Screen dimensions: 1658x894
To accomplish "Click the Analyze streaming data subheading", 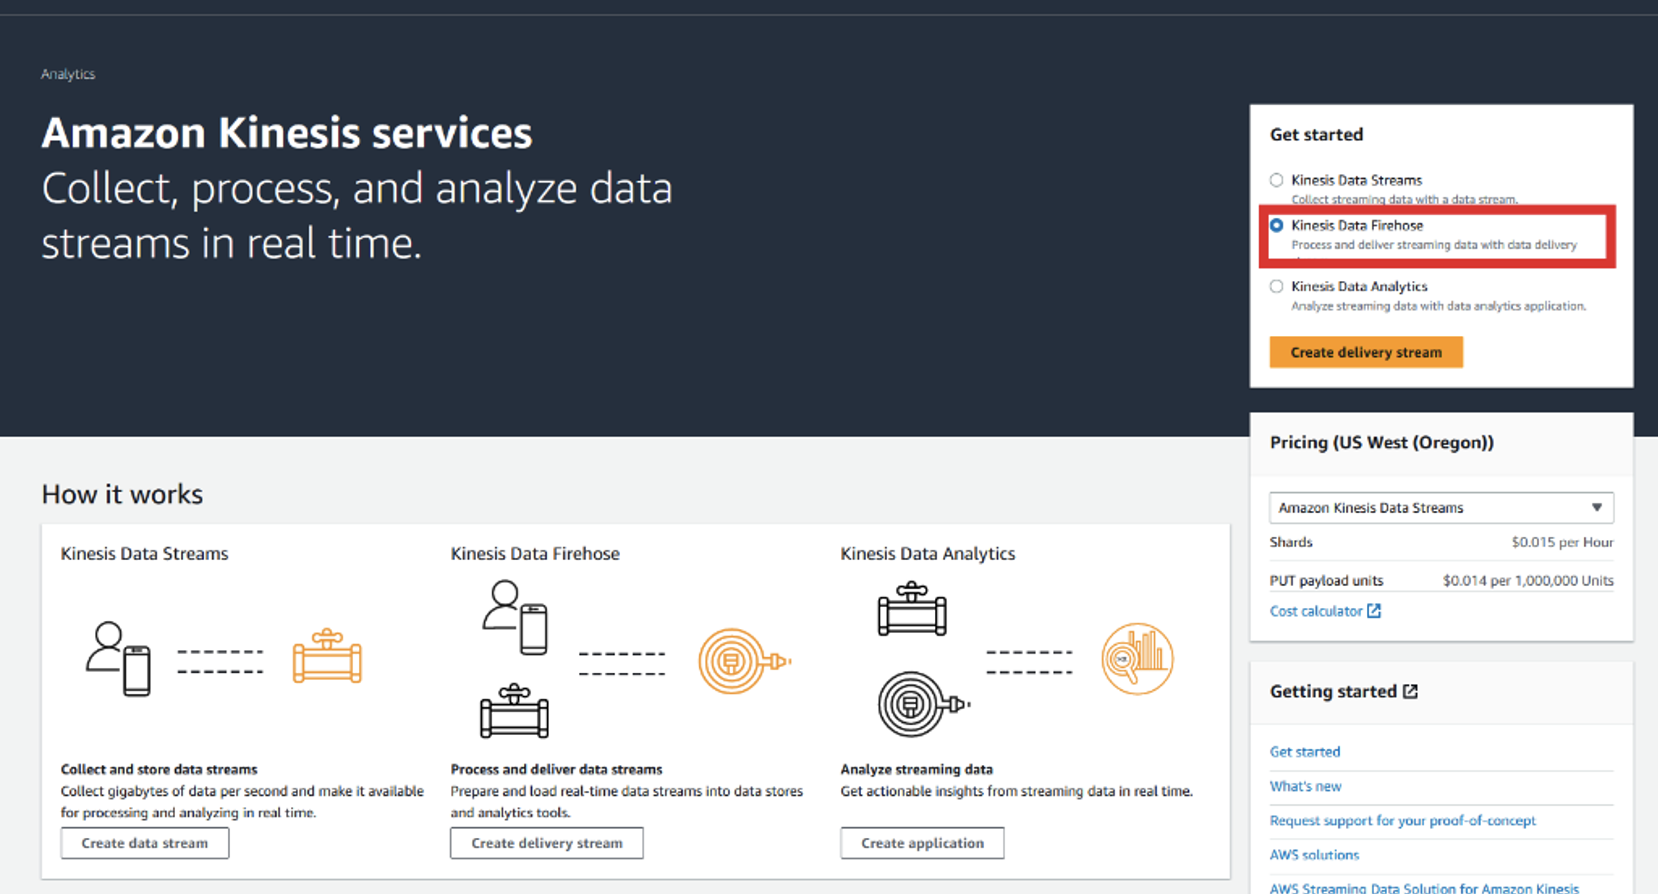I will click(917, 769).
